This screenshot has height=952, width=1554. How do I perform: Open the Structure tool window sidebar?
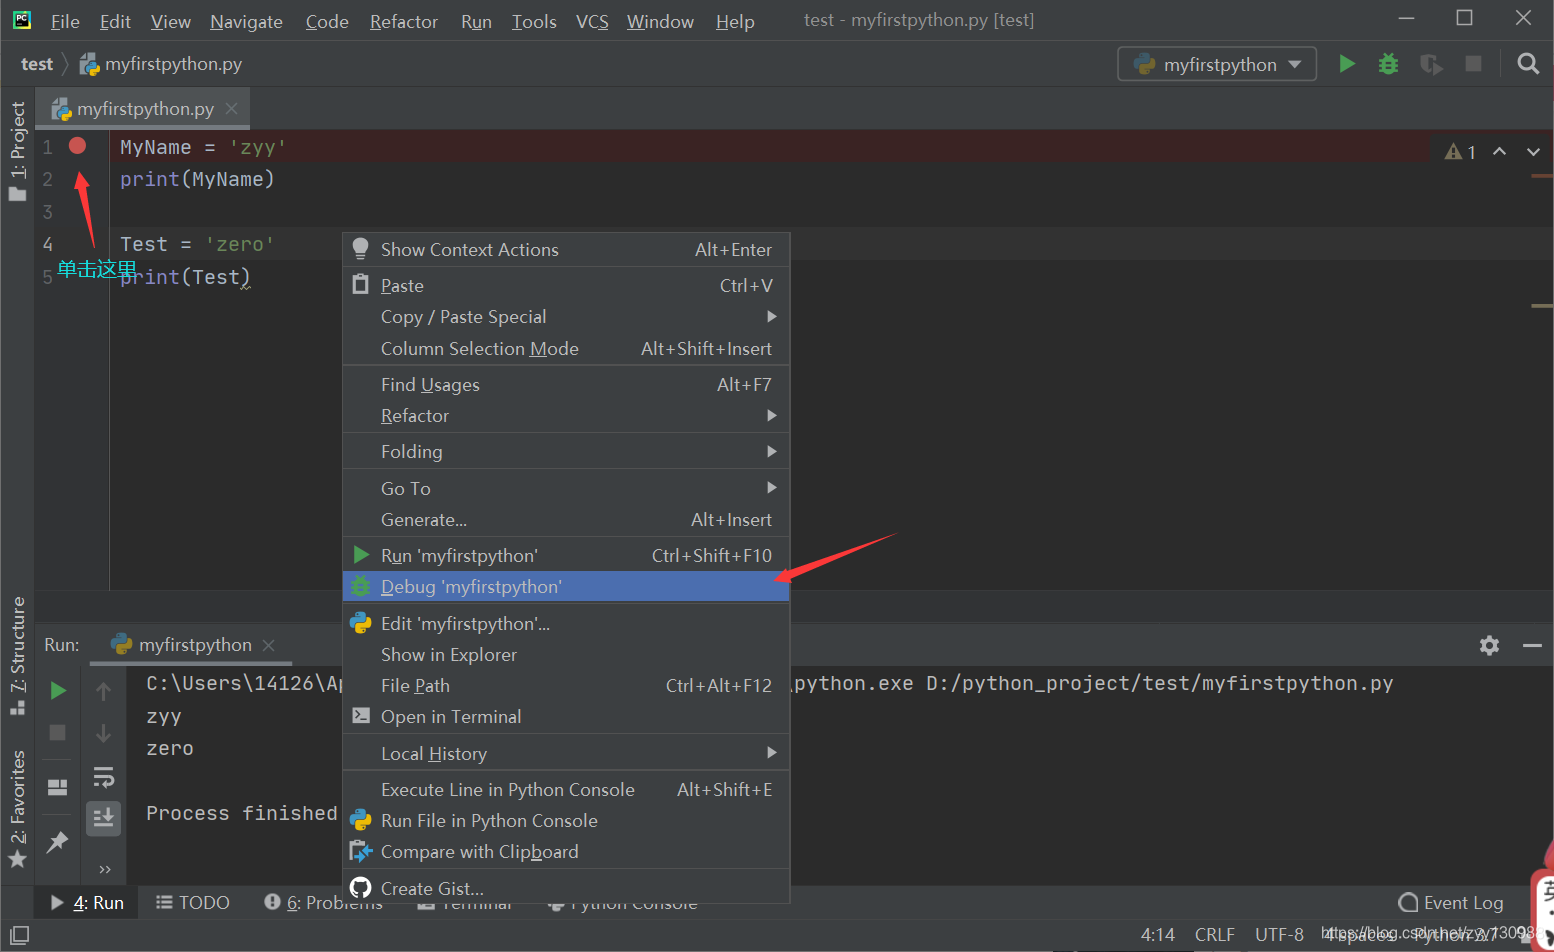(x=17, y=655)
